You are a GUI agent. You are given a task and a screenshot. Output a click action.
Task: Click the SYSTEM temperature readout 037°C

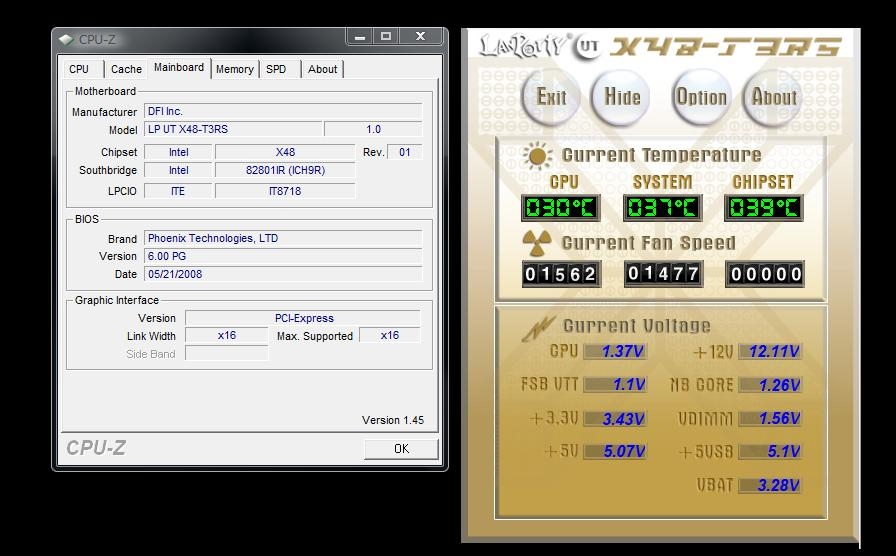click(x=662, y=208)
